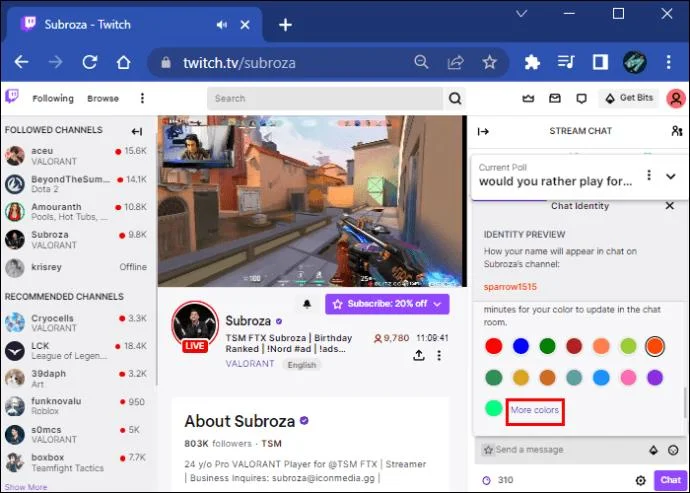Reload the page in the browser
Screen dimensions: 690x493
point(90,62)
